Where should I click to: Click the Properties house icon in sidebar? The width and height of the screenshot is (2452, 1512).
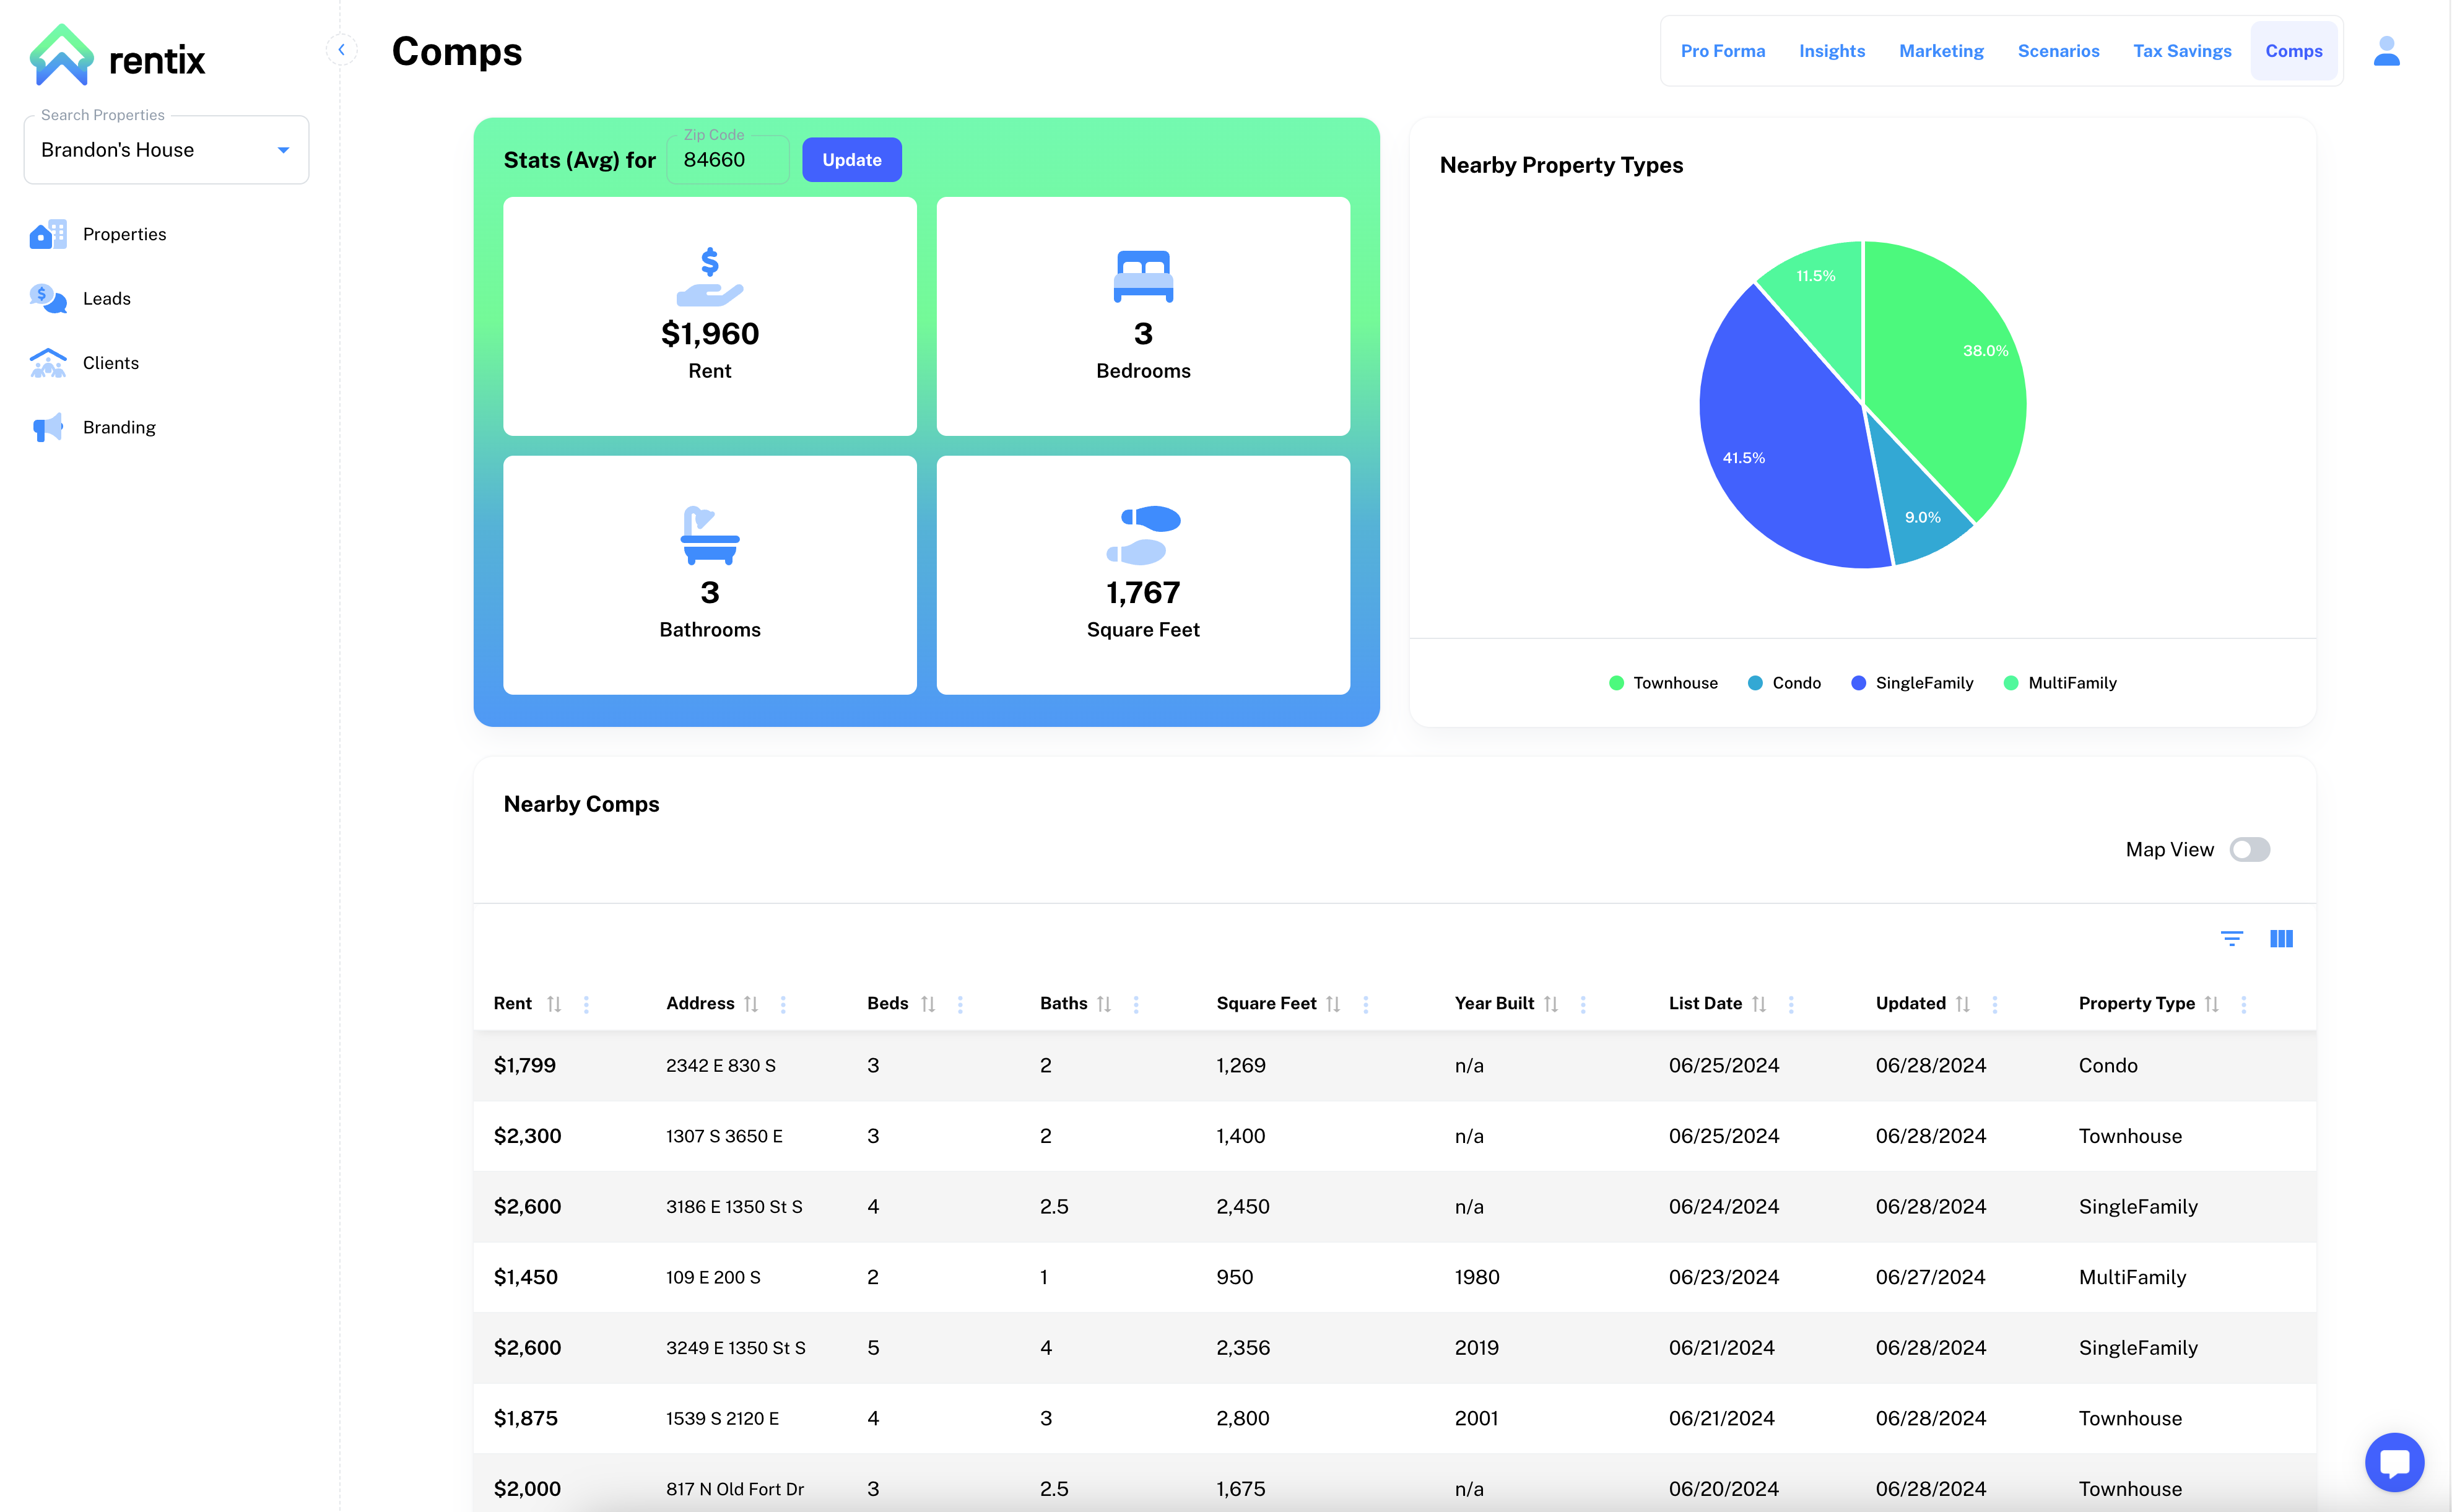coord(47,234)
